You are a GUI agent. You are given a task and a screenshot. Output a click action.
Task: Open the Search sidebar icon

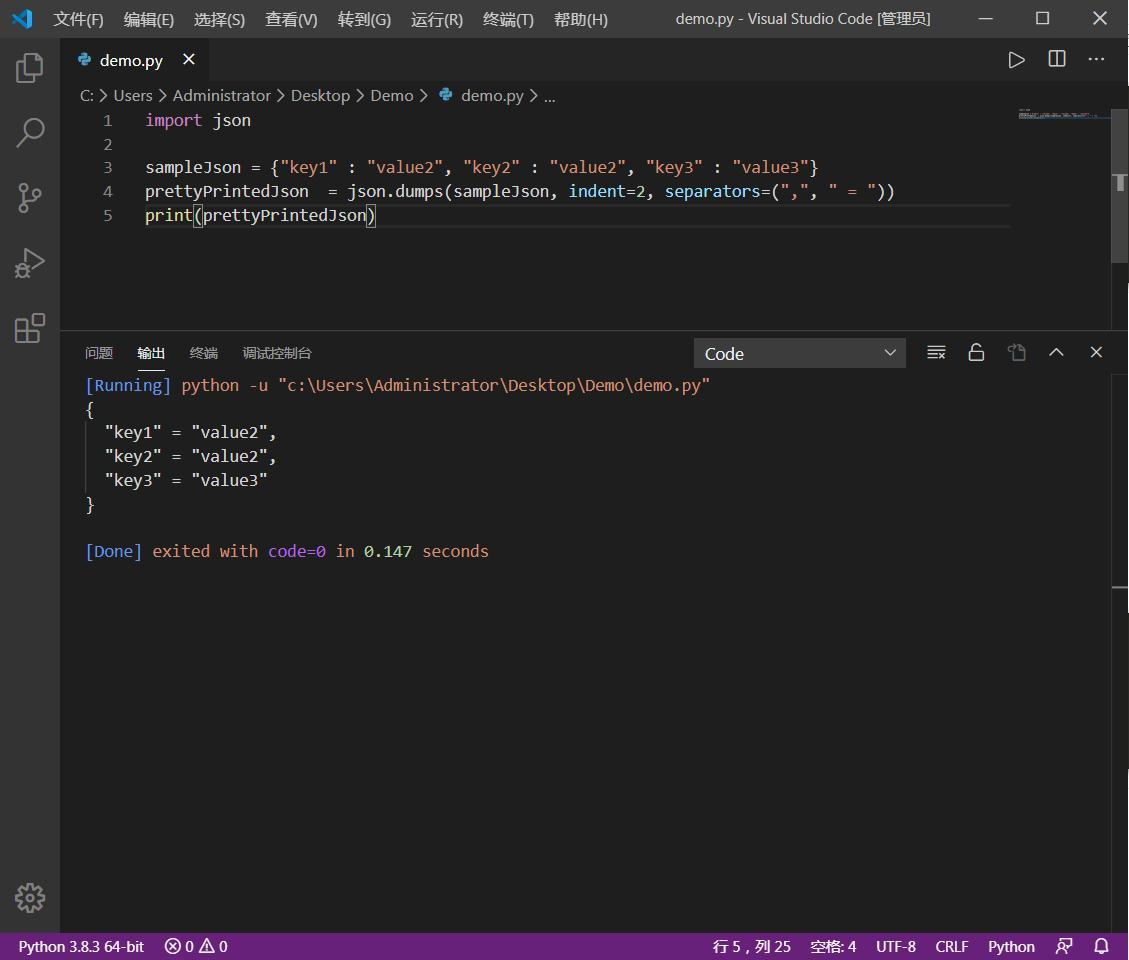[x=29, y=132]
